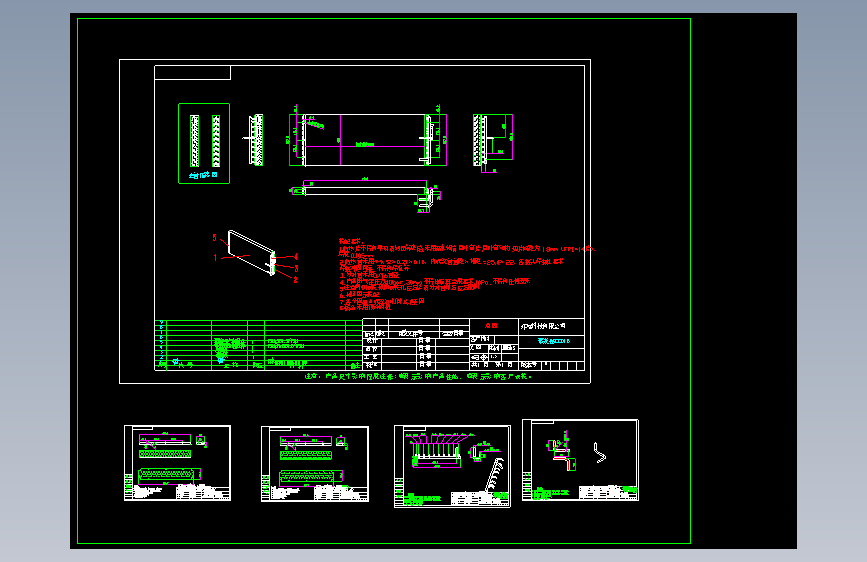Click the empty label box at sheet top-left
The height and width of the screenshot is (562, 867).
click(192, 72)
